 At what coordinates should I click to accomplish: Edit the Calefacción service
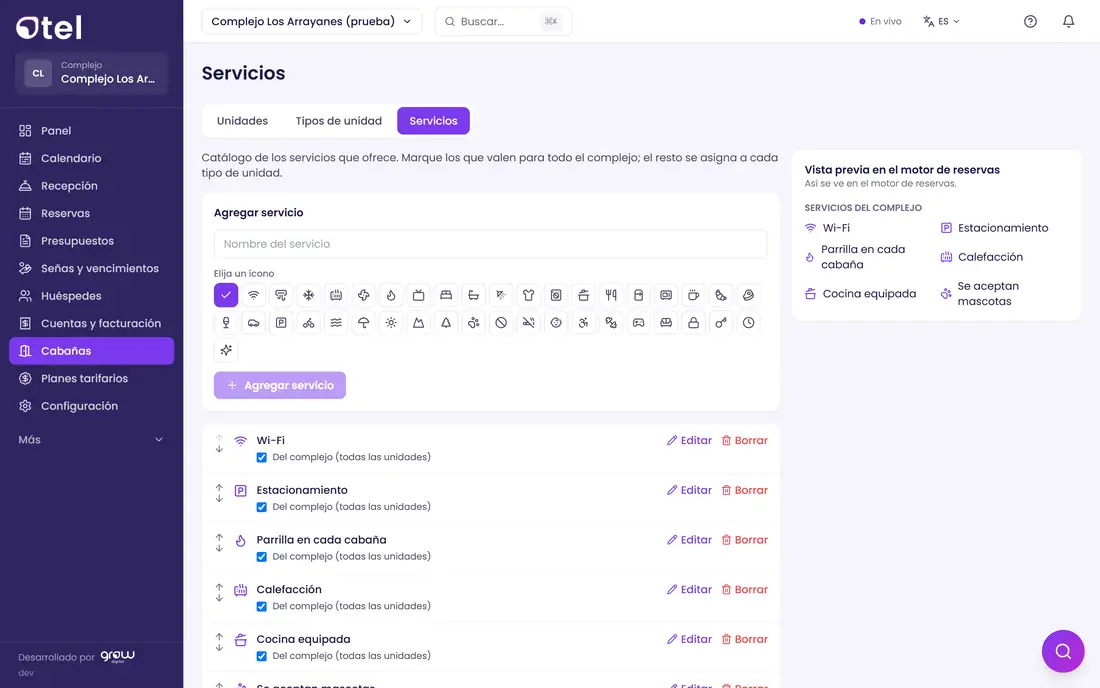tap(689, 590)
